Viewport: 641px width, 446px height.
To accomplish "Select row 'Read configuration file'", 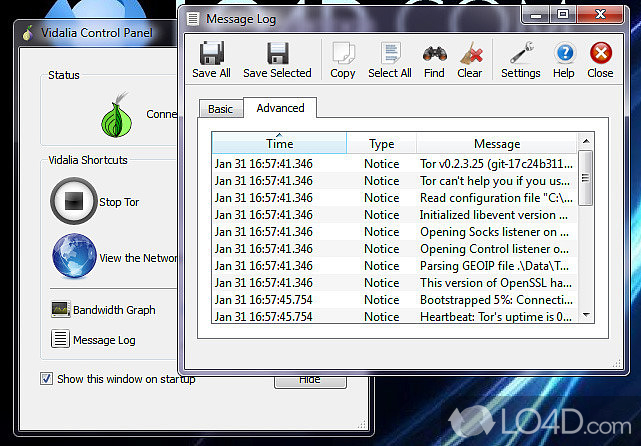I will point(394,197).
